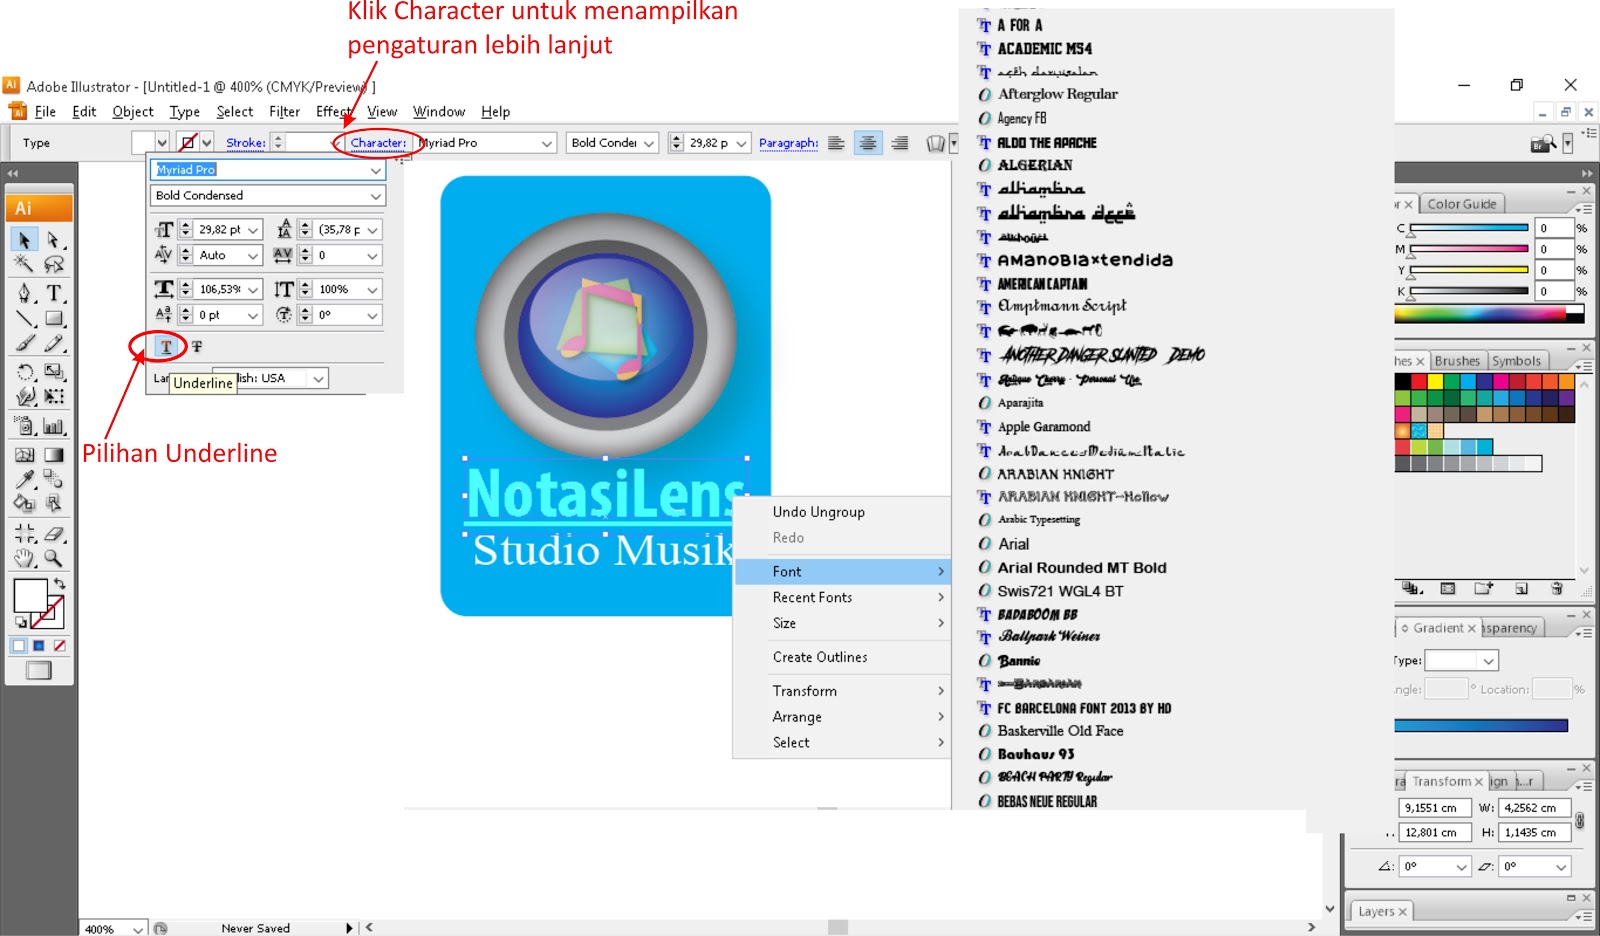1600x936 pixels.
Task: Open the 29,82 pt font size dropdown in panel
Action: [253, 230]
